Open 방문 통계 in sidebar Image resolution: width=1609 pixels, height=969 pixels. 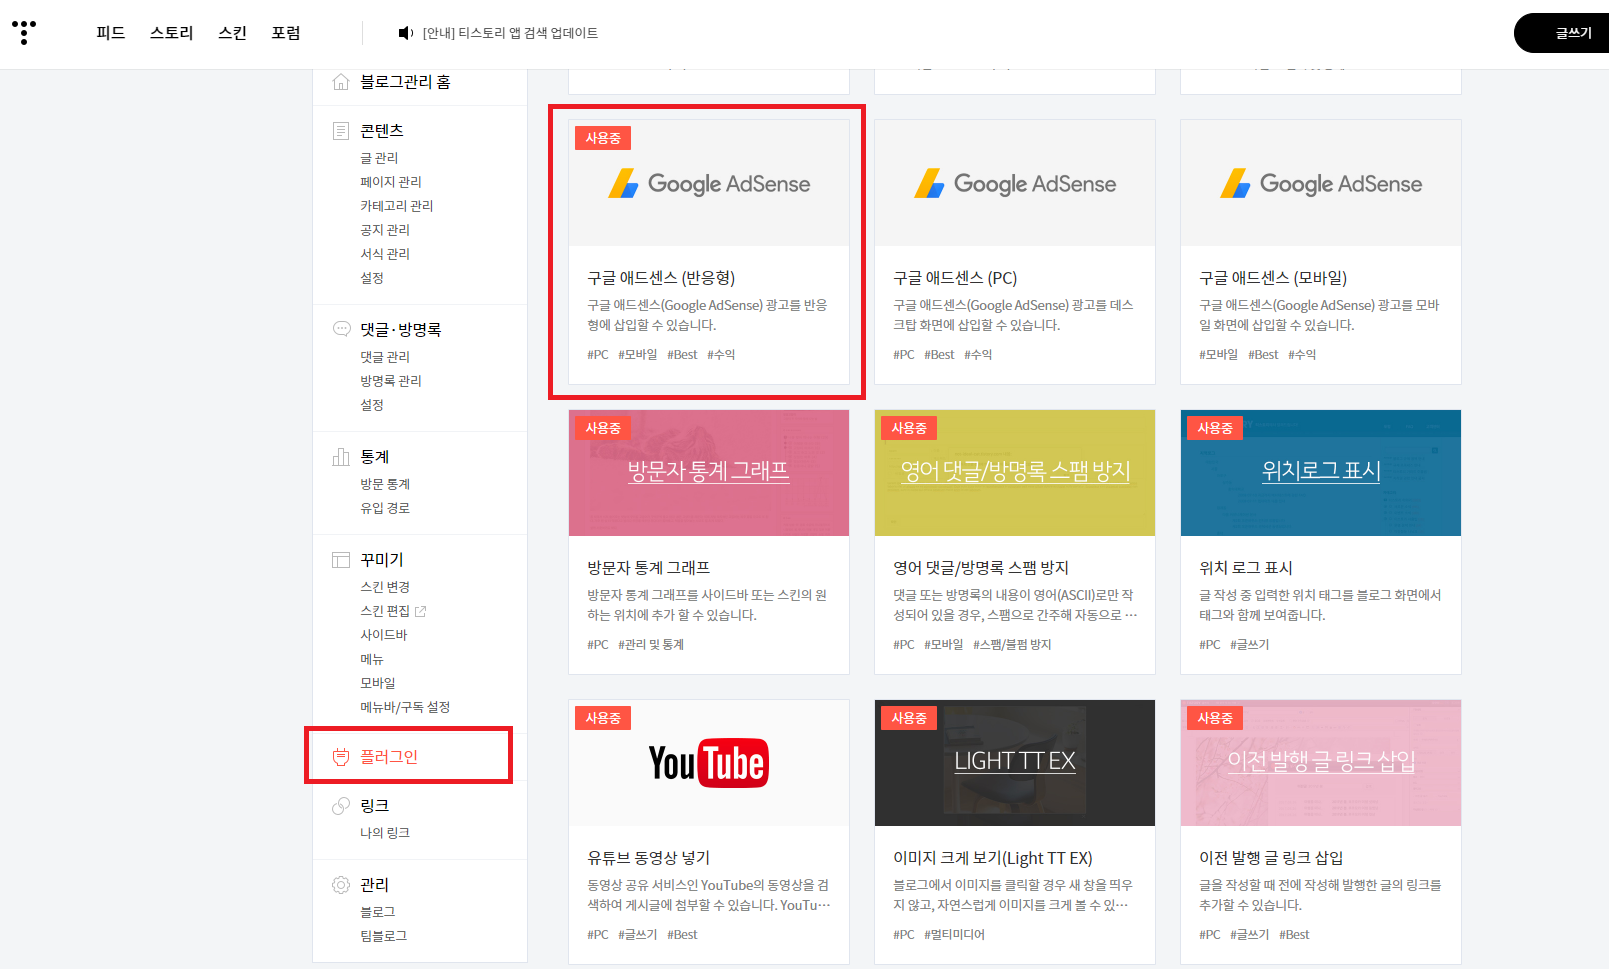(x=385, y=484)
